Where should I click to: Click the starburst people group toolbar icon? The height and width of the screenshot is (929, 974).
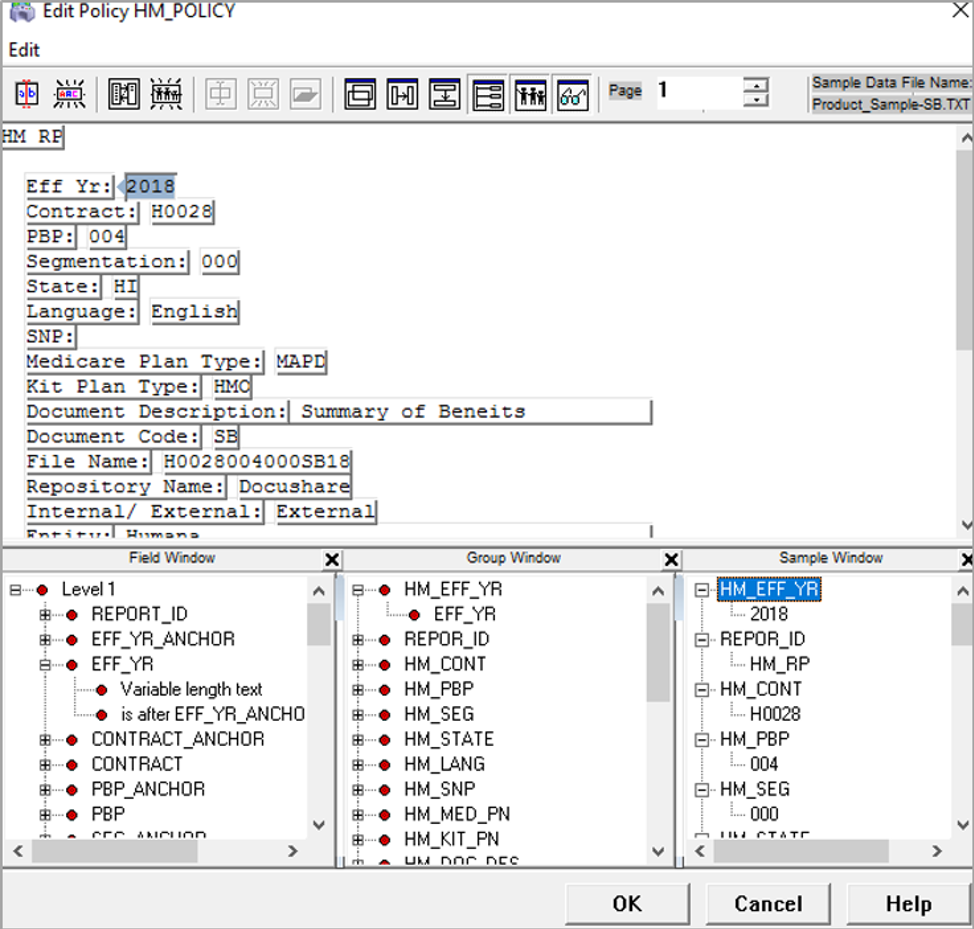166,95
